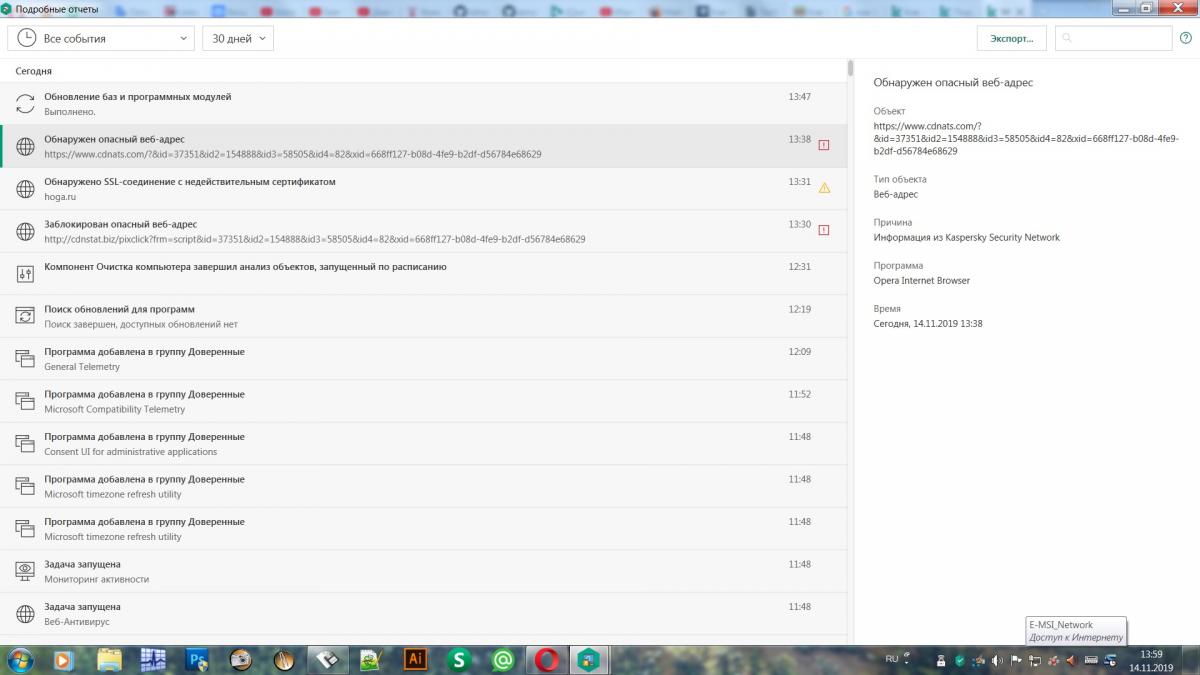
Task: Click the 'RU' language indicator in tray
Action: (892, 659)
